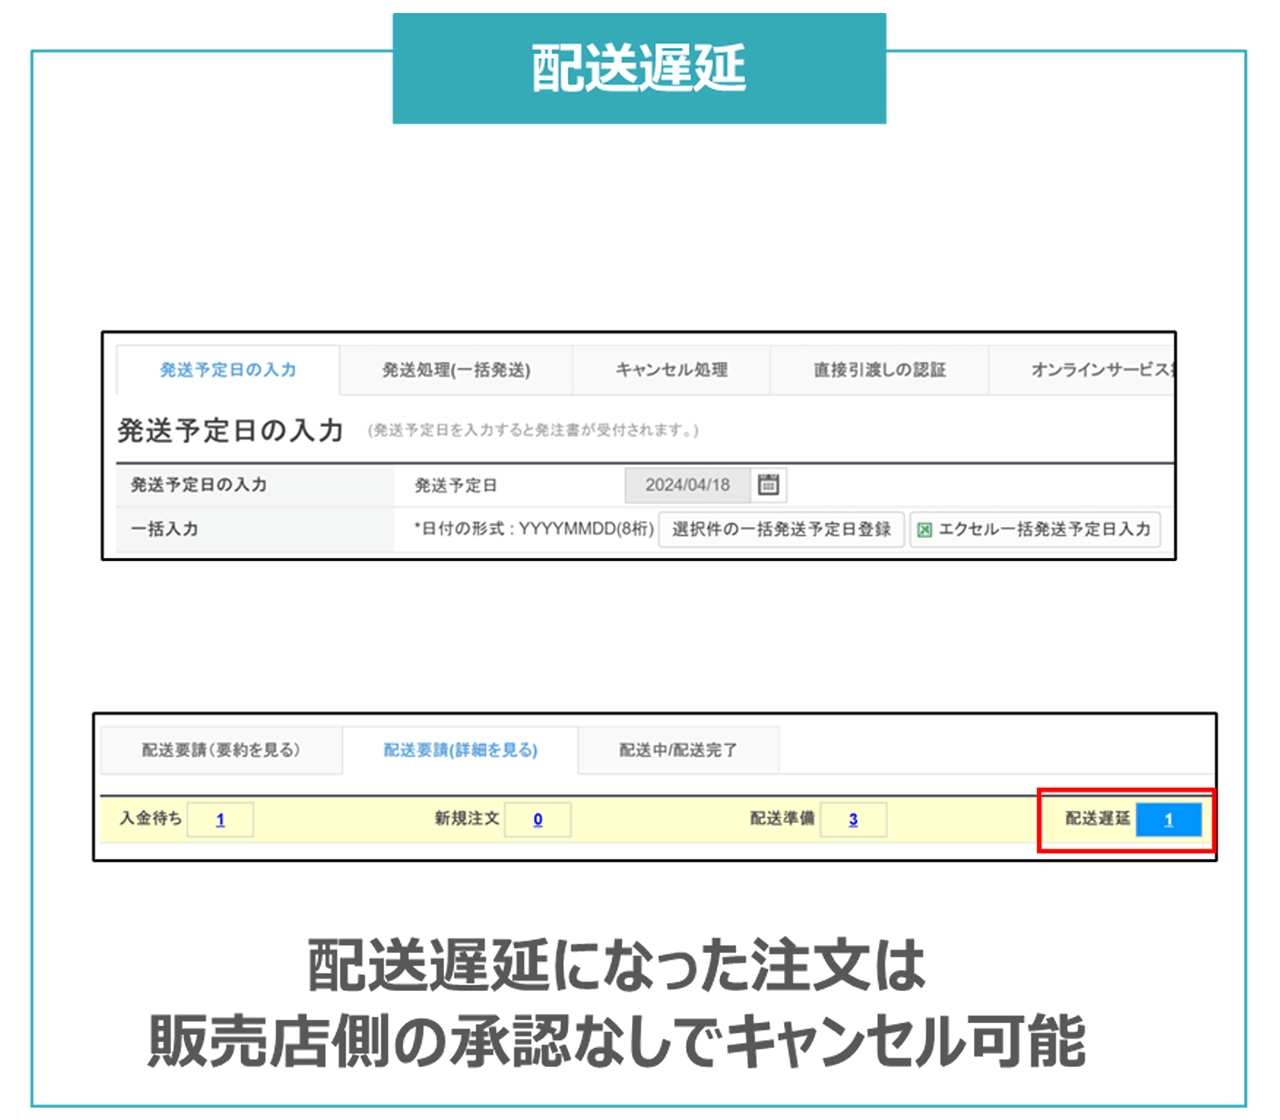This screenshot has height=1120, width=1280.
Task: Switch to the 発送処理(一括発送) tab
Action: click(456, 369)
